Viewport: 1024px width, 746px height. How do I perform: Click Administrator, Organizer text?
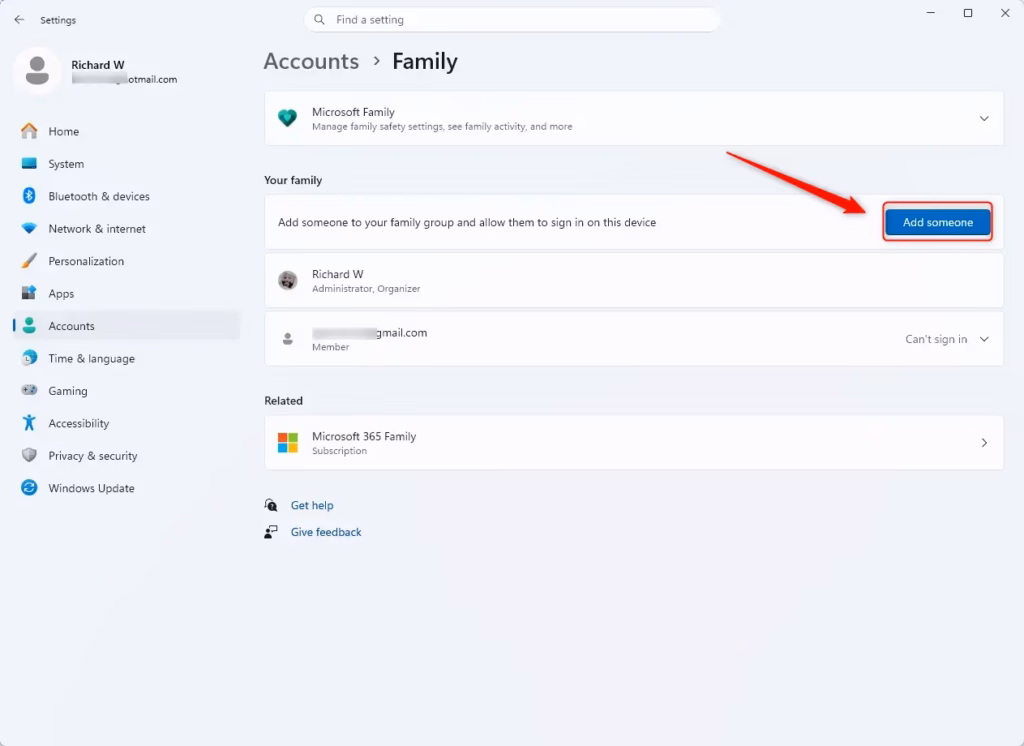[366, 288]
